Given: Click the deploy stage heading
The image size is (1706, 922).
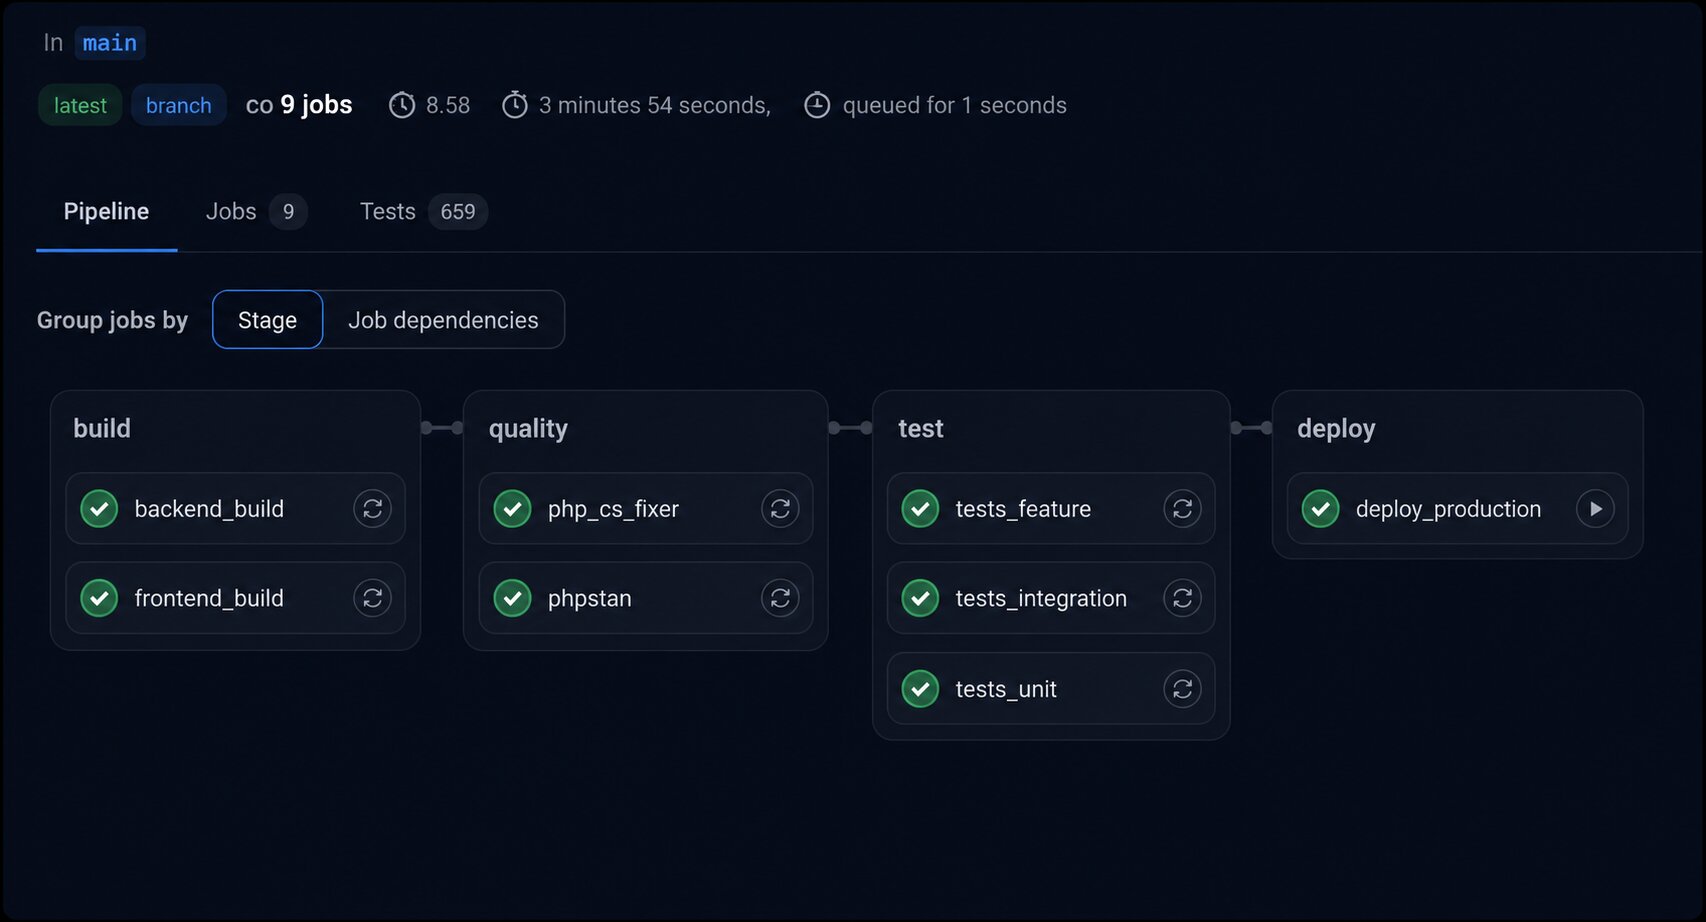Looking at the screenshot, I should pos(1336,429).
